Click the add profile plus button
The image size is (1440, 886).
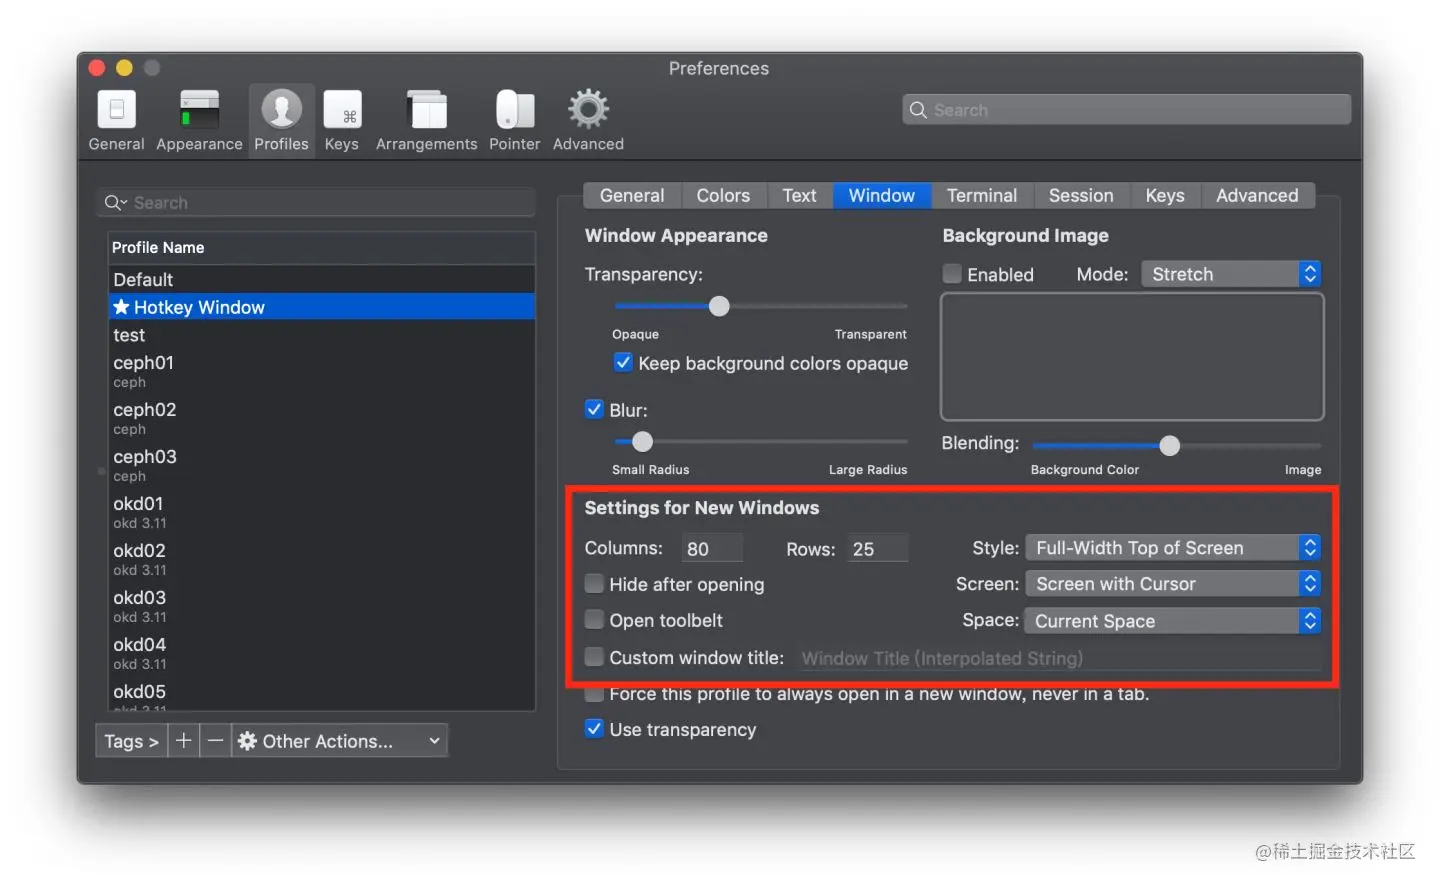click(183, 741)
